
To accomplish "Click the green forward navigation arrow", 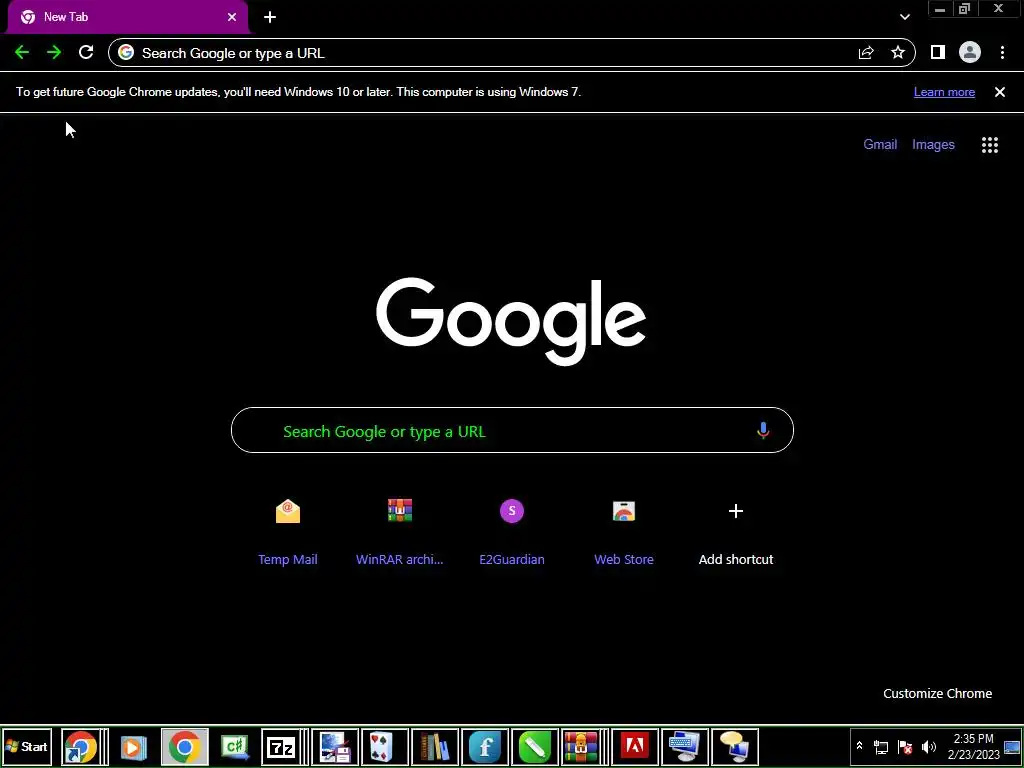I will tap(54, 53).
